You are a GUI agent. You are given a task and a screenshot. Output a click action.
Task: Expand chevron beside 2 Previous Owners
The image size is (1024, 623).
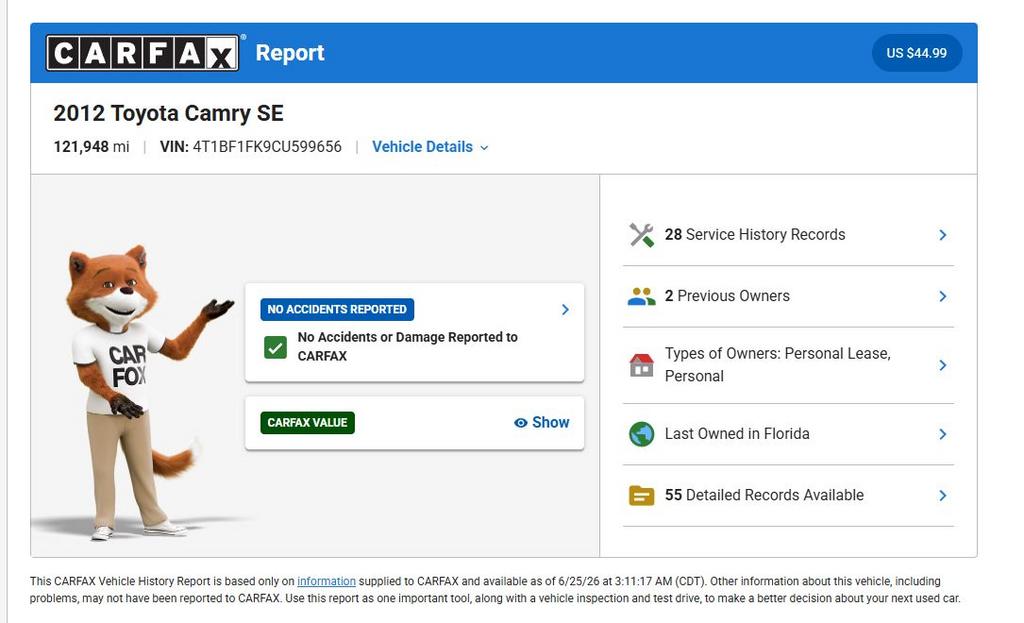pos(942,296)
